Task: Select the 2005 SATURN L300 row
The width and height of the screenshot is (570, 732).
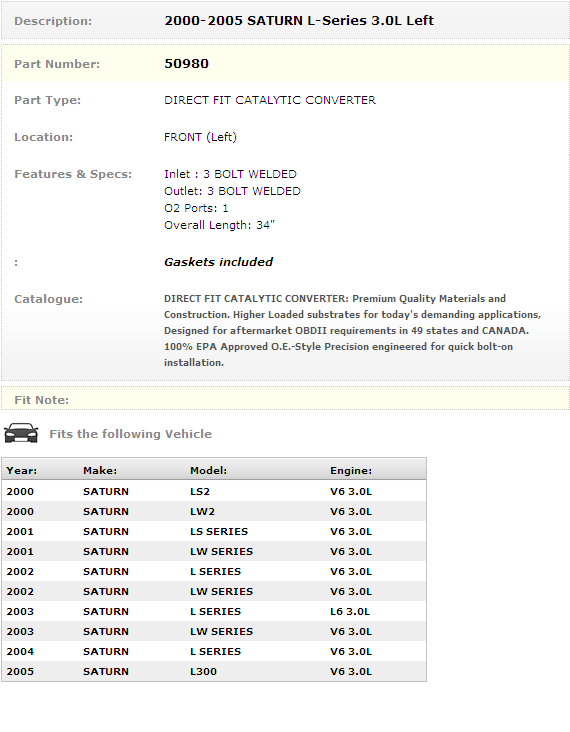Action: click(x=214, y=671)
